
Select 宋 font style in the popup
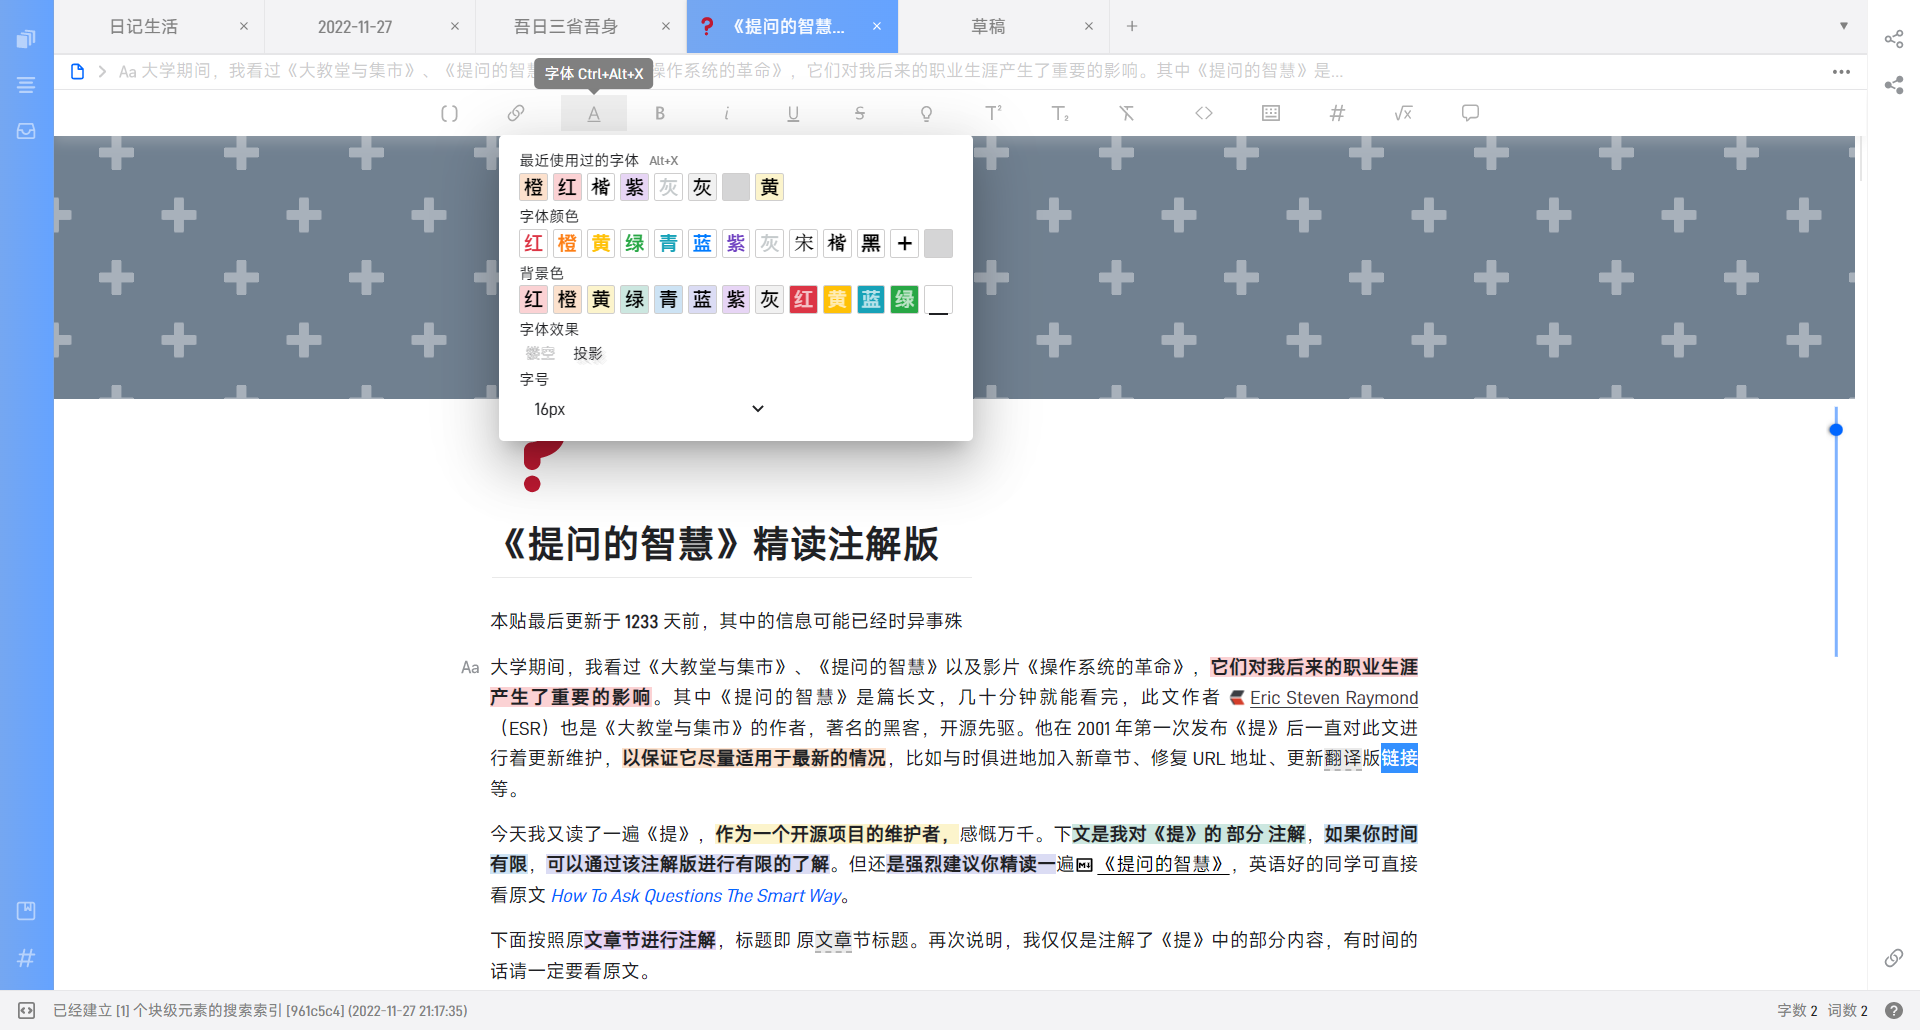coord(803,243)
